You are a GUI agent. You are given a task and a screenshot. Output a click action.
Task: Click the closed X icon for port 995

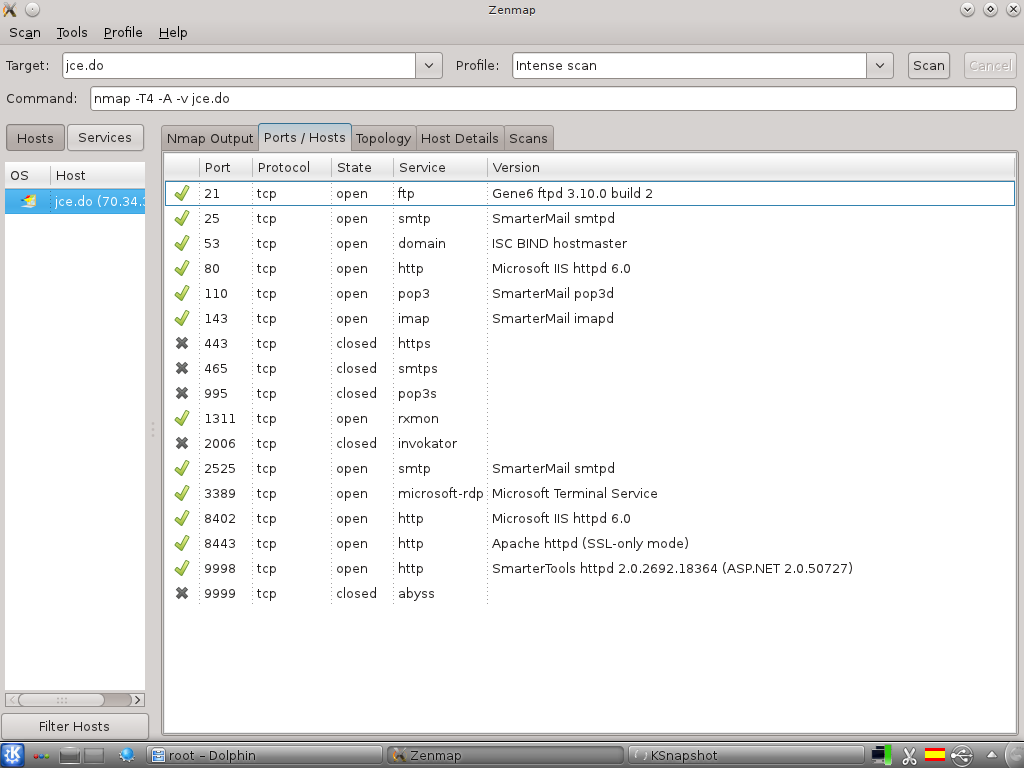click(182, 393)
